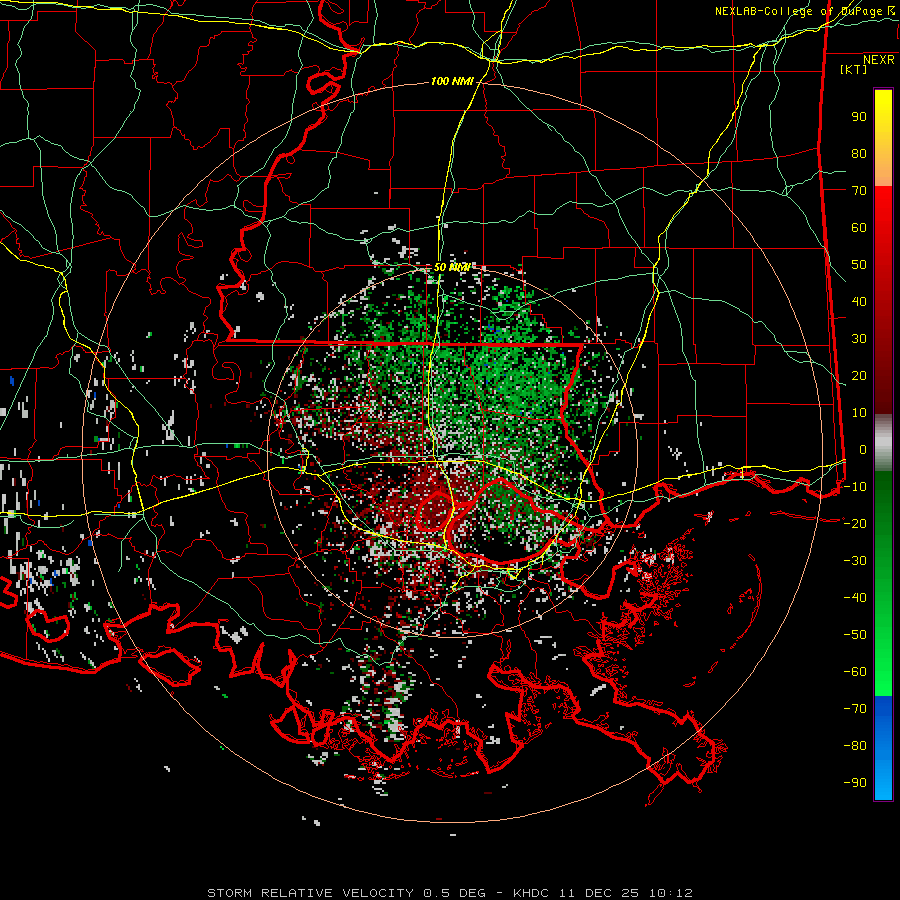Click the 70 value on the velocity scale
This screenshot has height=900, width=900.
tap(859, 191)
